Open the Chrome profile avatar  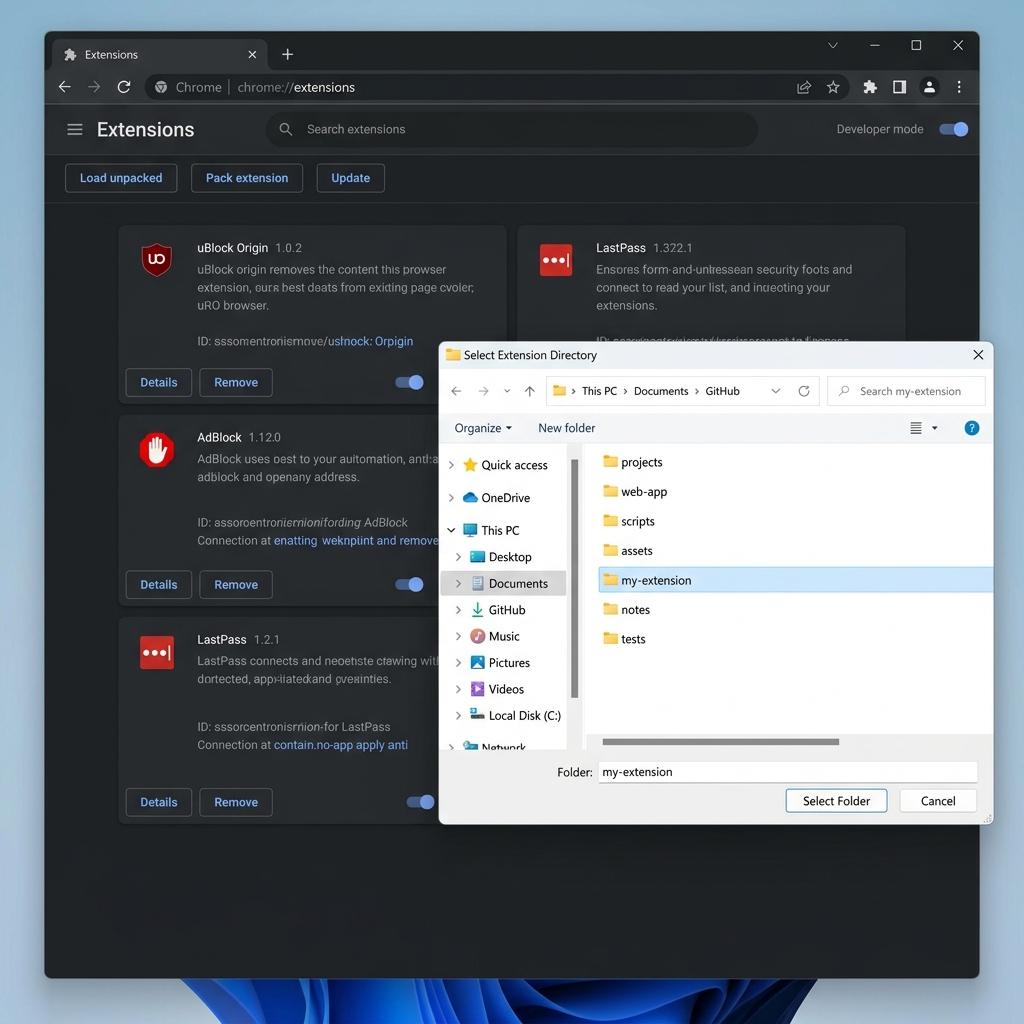point(929,87)
